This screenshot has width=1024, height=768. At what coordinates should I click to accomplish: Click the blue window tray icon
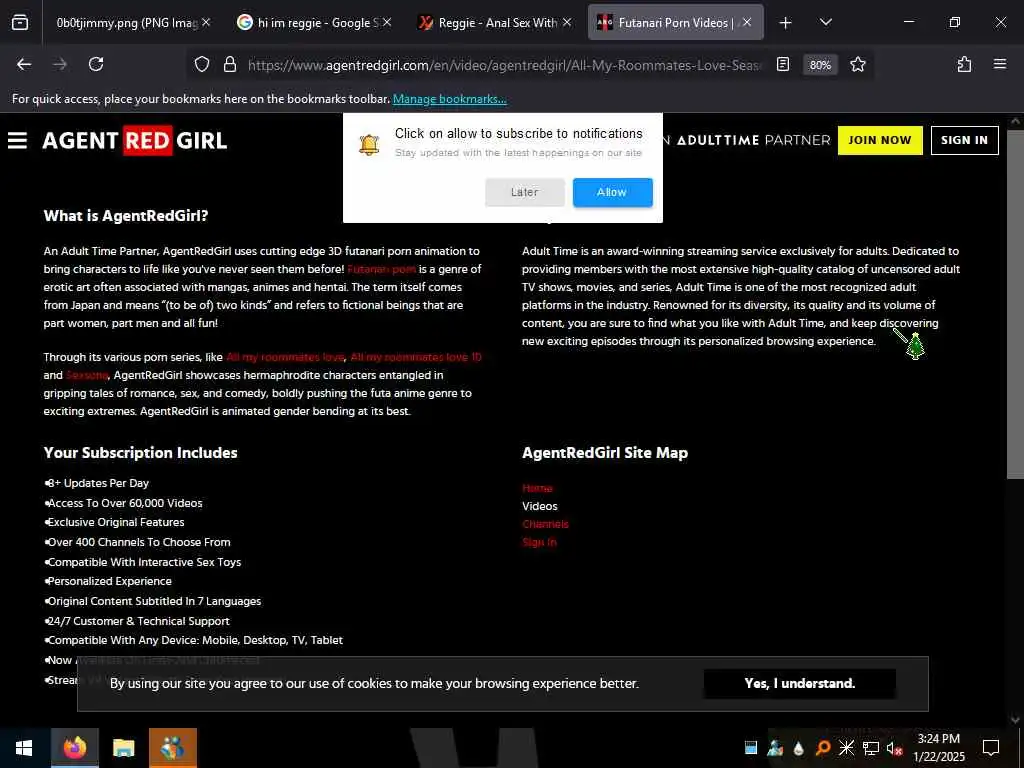(x=751, y=748)
